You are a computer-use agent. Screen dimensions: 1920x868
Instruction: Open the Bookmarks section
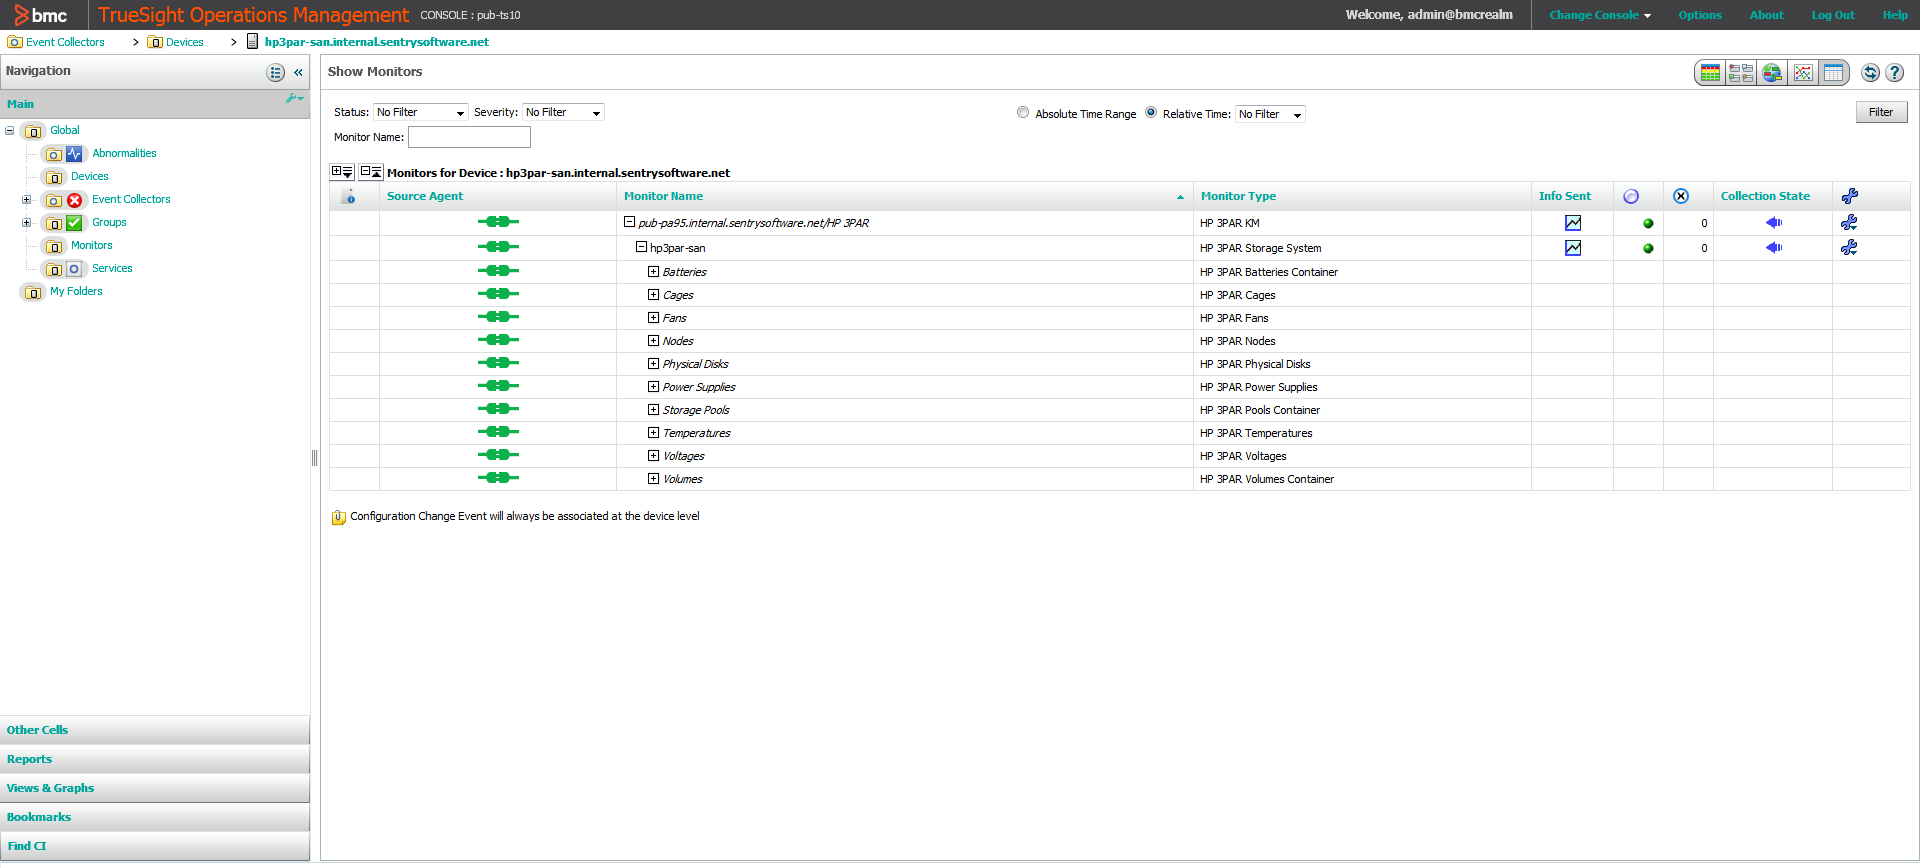pos(154,817)
